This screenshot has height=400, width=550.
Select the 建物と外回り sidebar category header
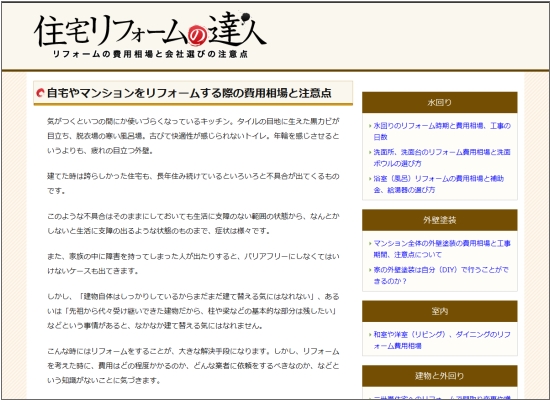point(440,376)
